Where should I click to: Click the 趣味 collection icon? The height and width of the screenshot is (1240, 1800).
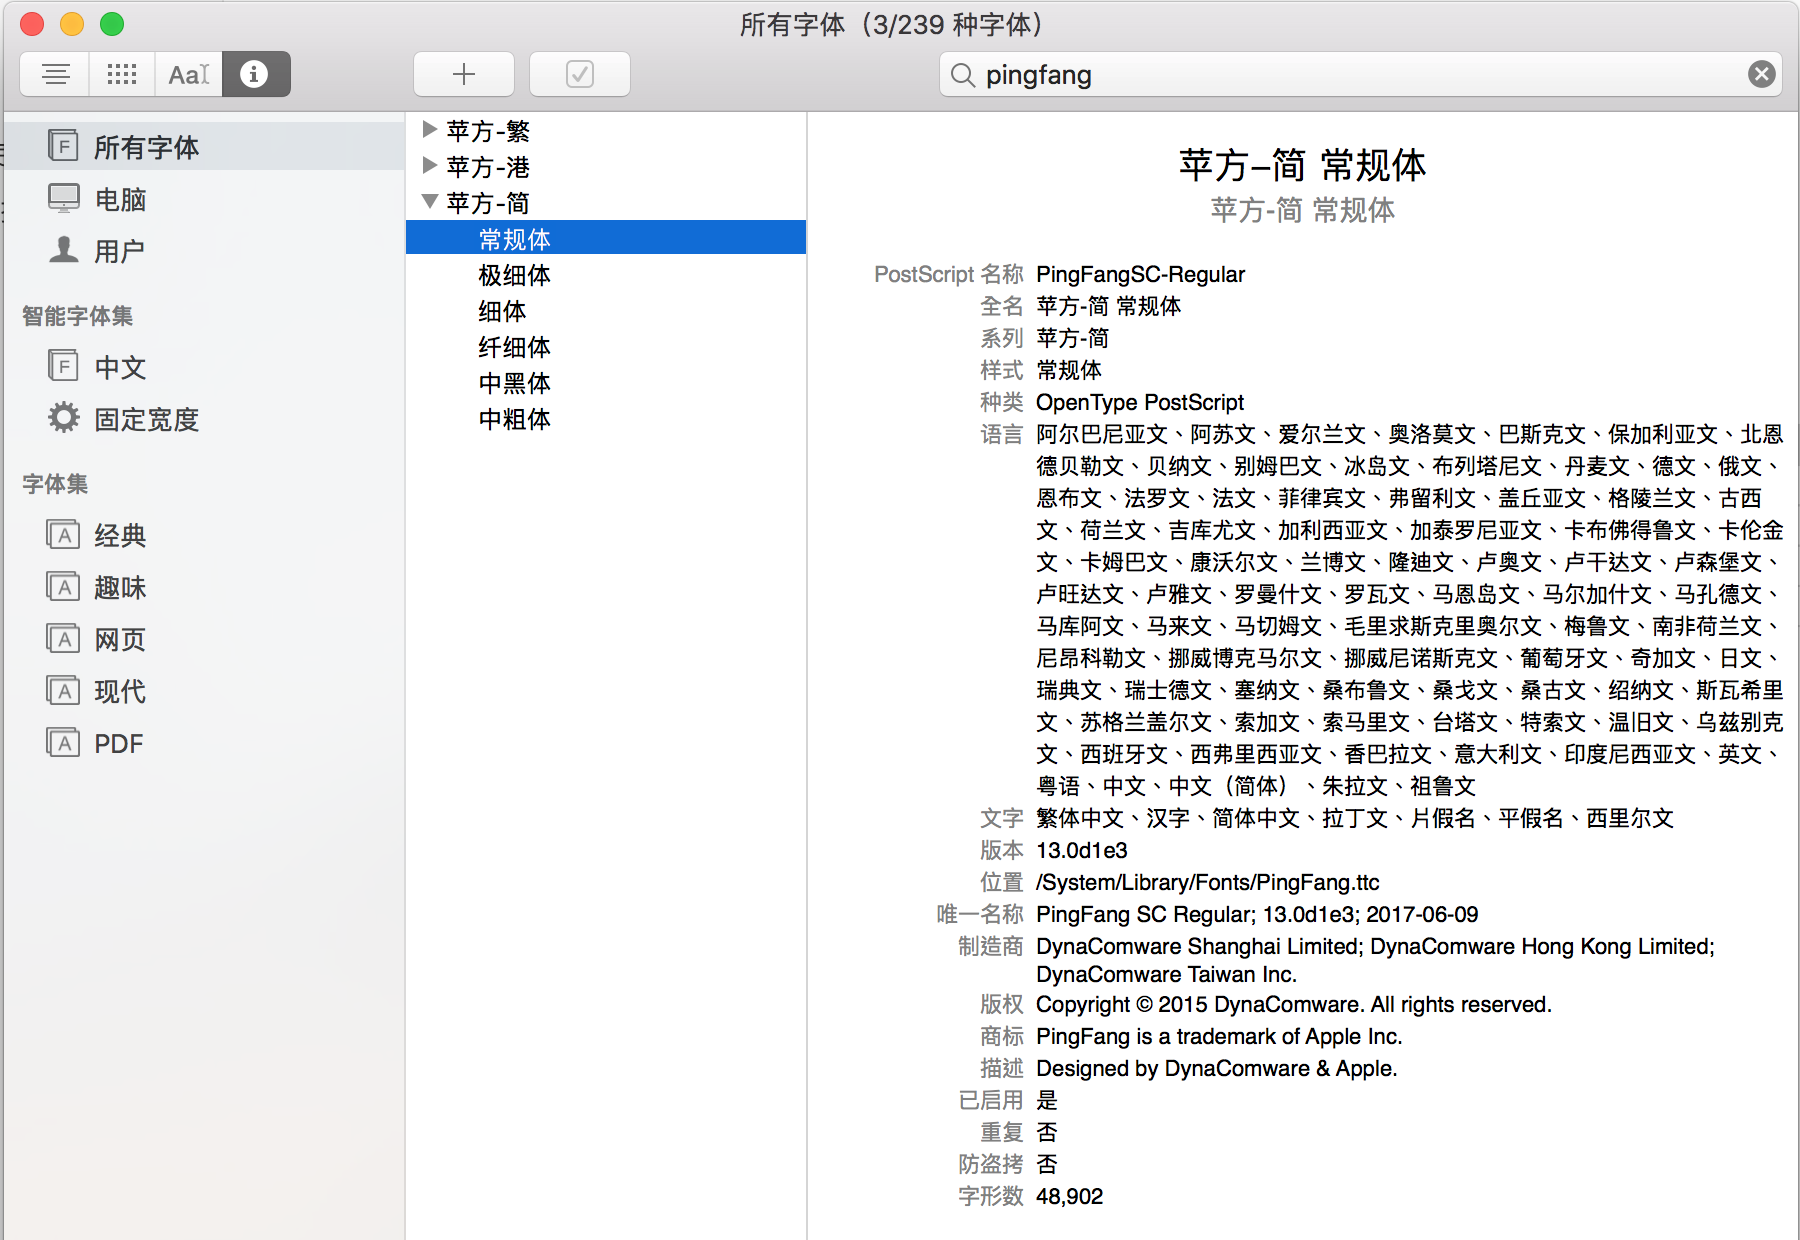[63, 587]
